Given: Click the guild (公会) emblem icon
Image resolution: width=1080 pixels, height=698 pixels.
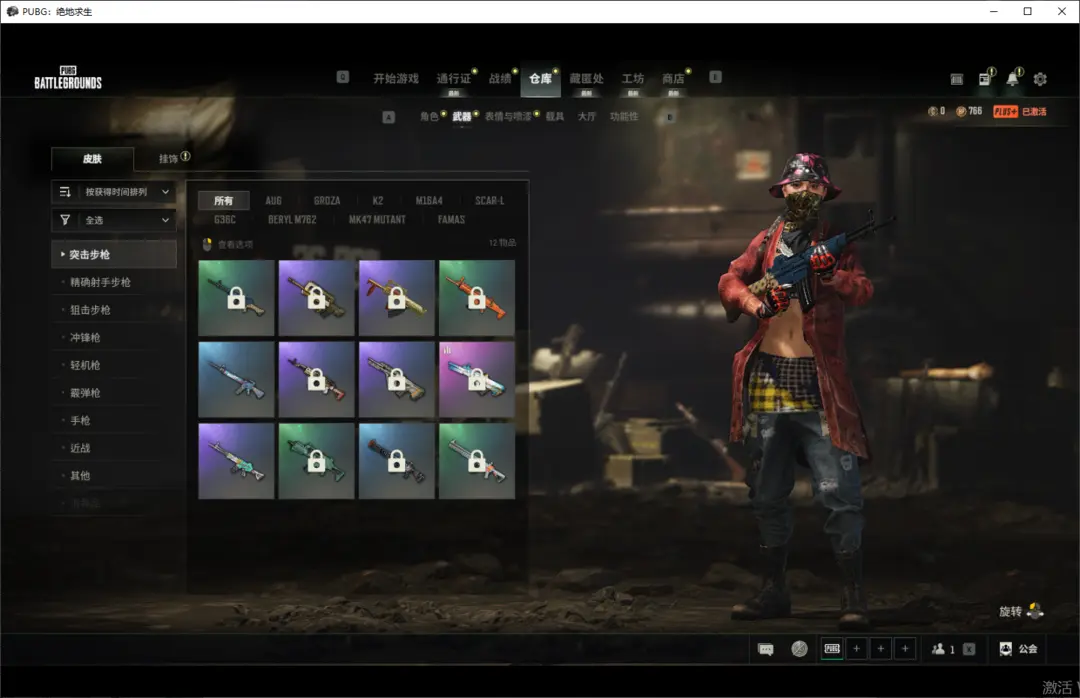Looking at the screenshot, I should click(1006, 649).
